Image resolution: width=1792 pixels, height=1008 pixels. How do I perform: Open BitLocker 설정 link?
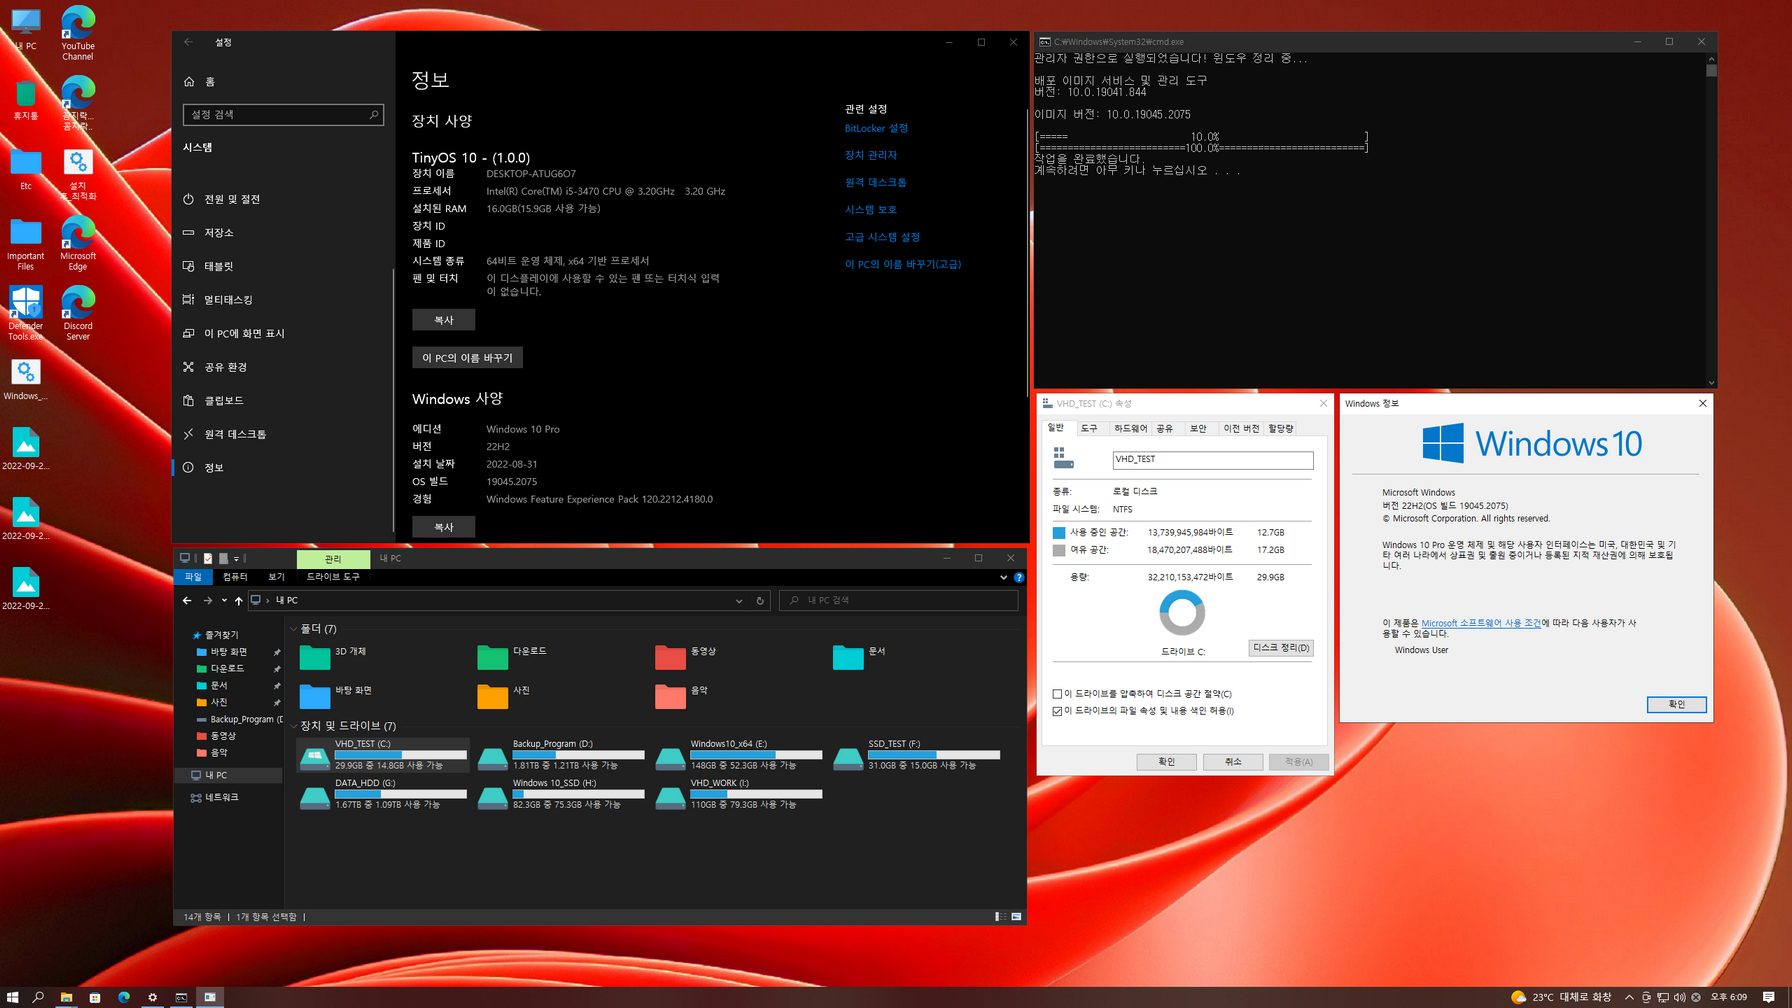(x=876, y=128)
